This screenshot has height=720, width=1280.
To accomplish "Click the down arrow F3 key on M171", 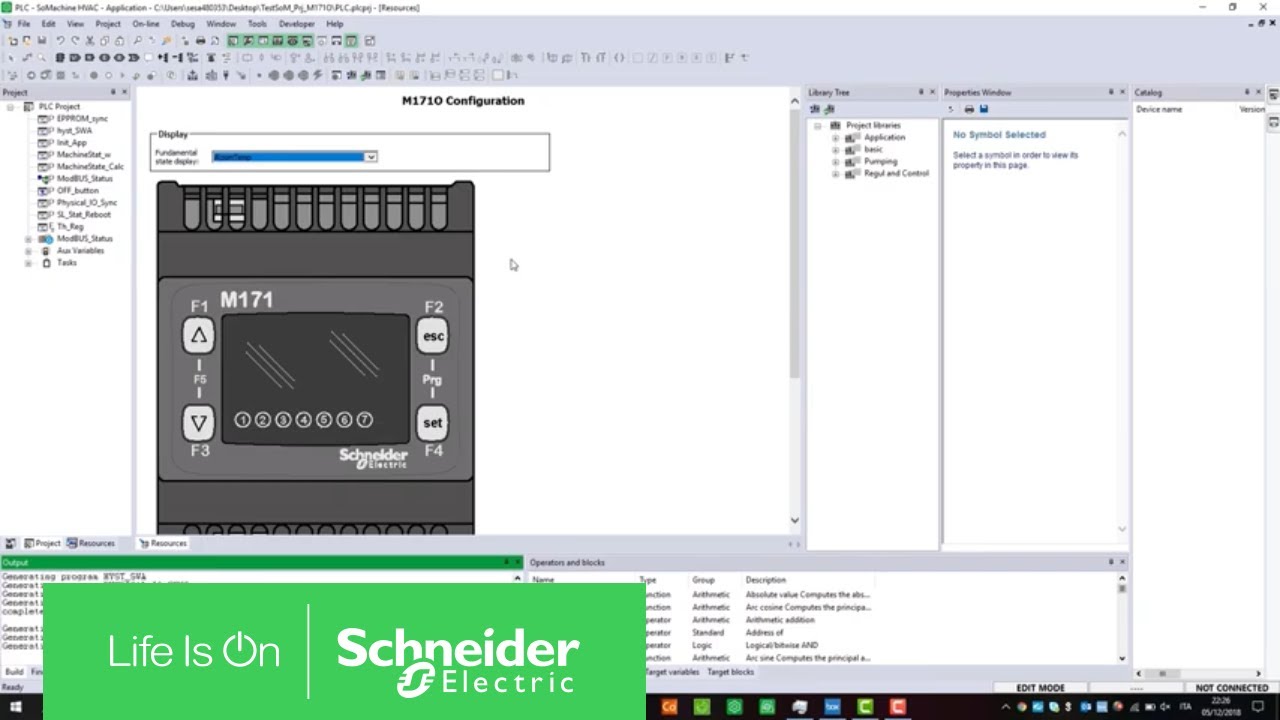I will pyautogui.click(x=199, y=423).
